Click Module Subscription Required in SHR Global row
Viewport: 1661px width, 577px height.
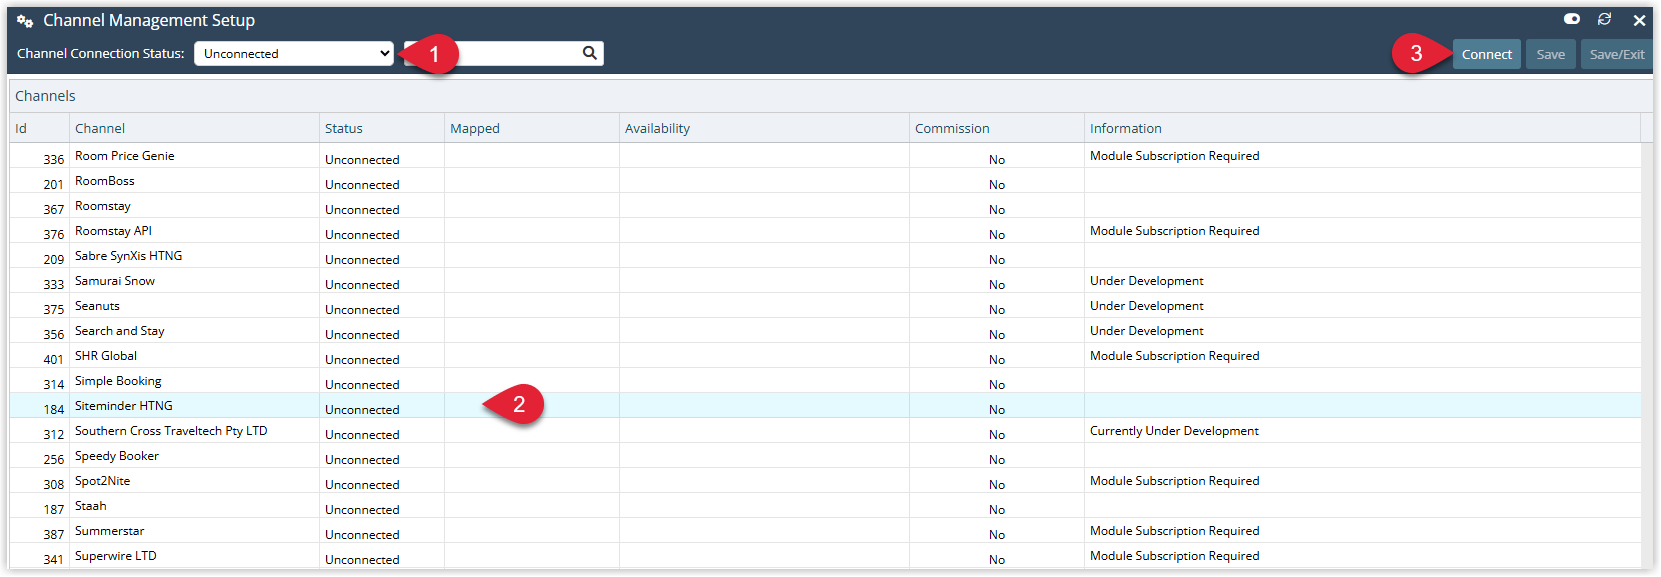coord(1175,356)
